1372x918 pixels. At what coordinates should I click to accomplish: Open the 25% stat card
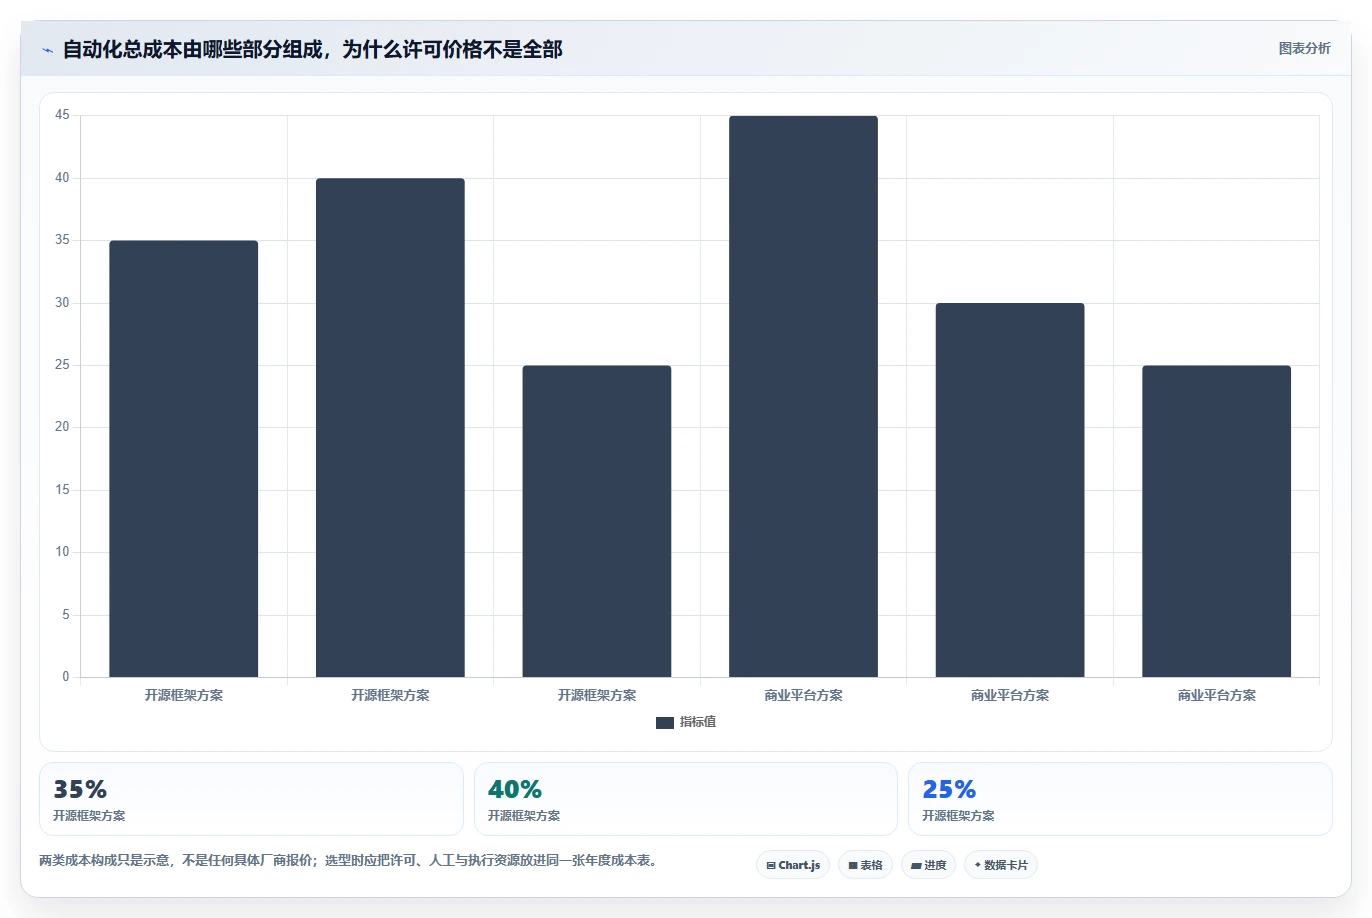click(x=1120, y=799)
